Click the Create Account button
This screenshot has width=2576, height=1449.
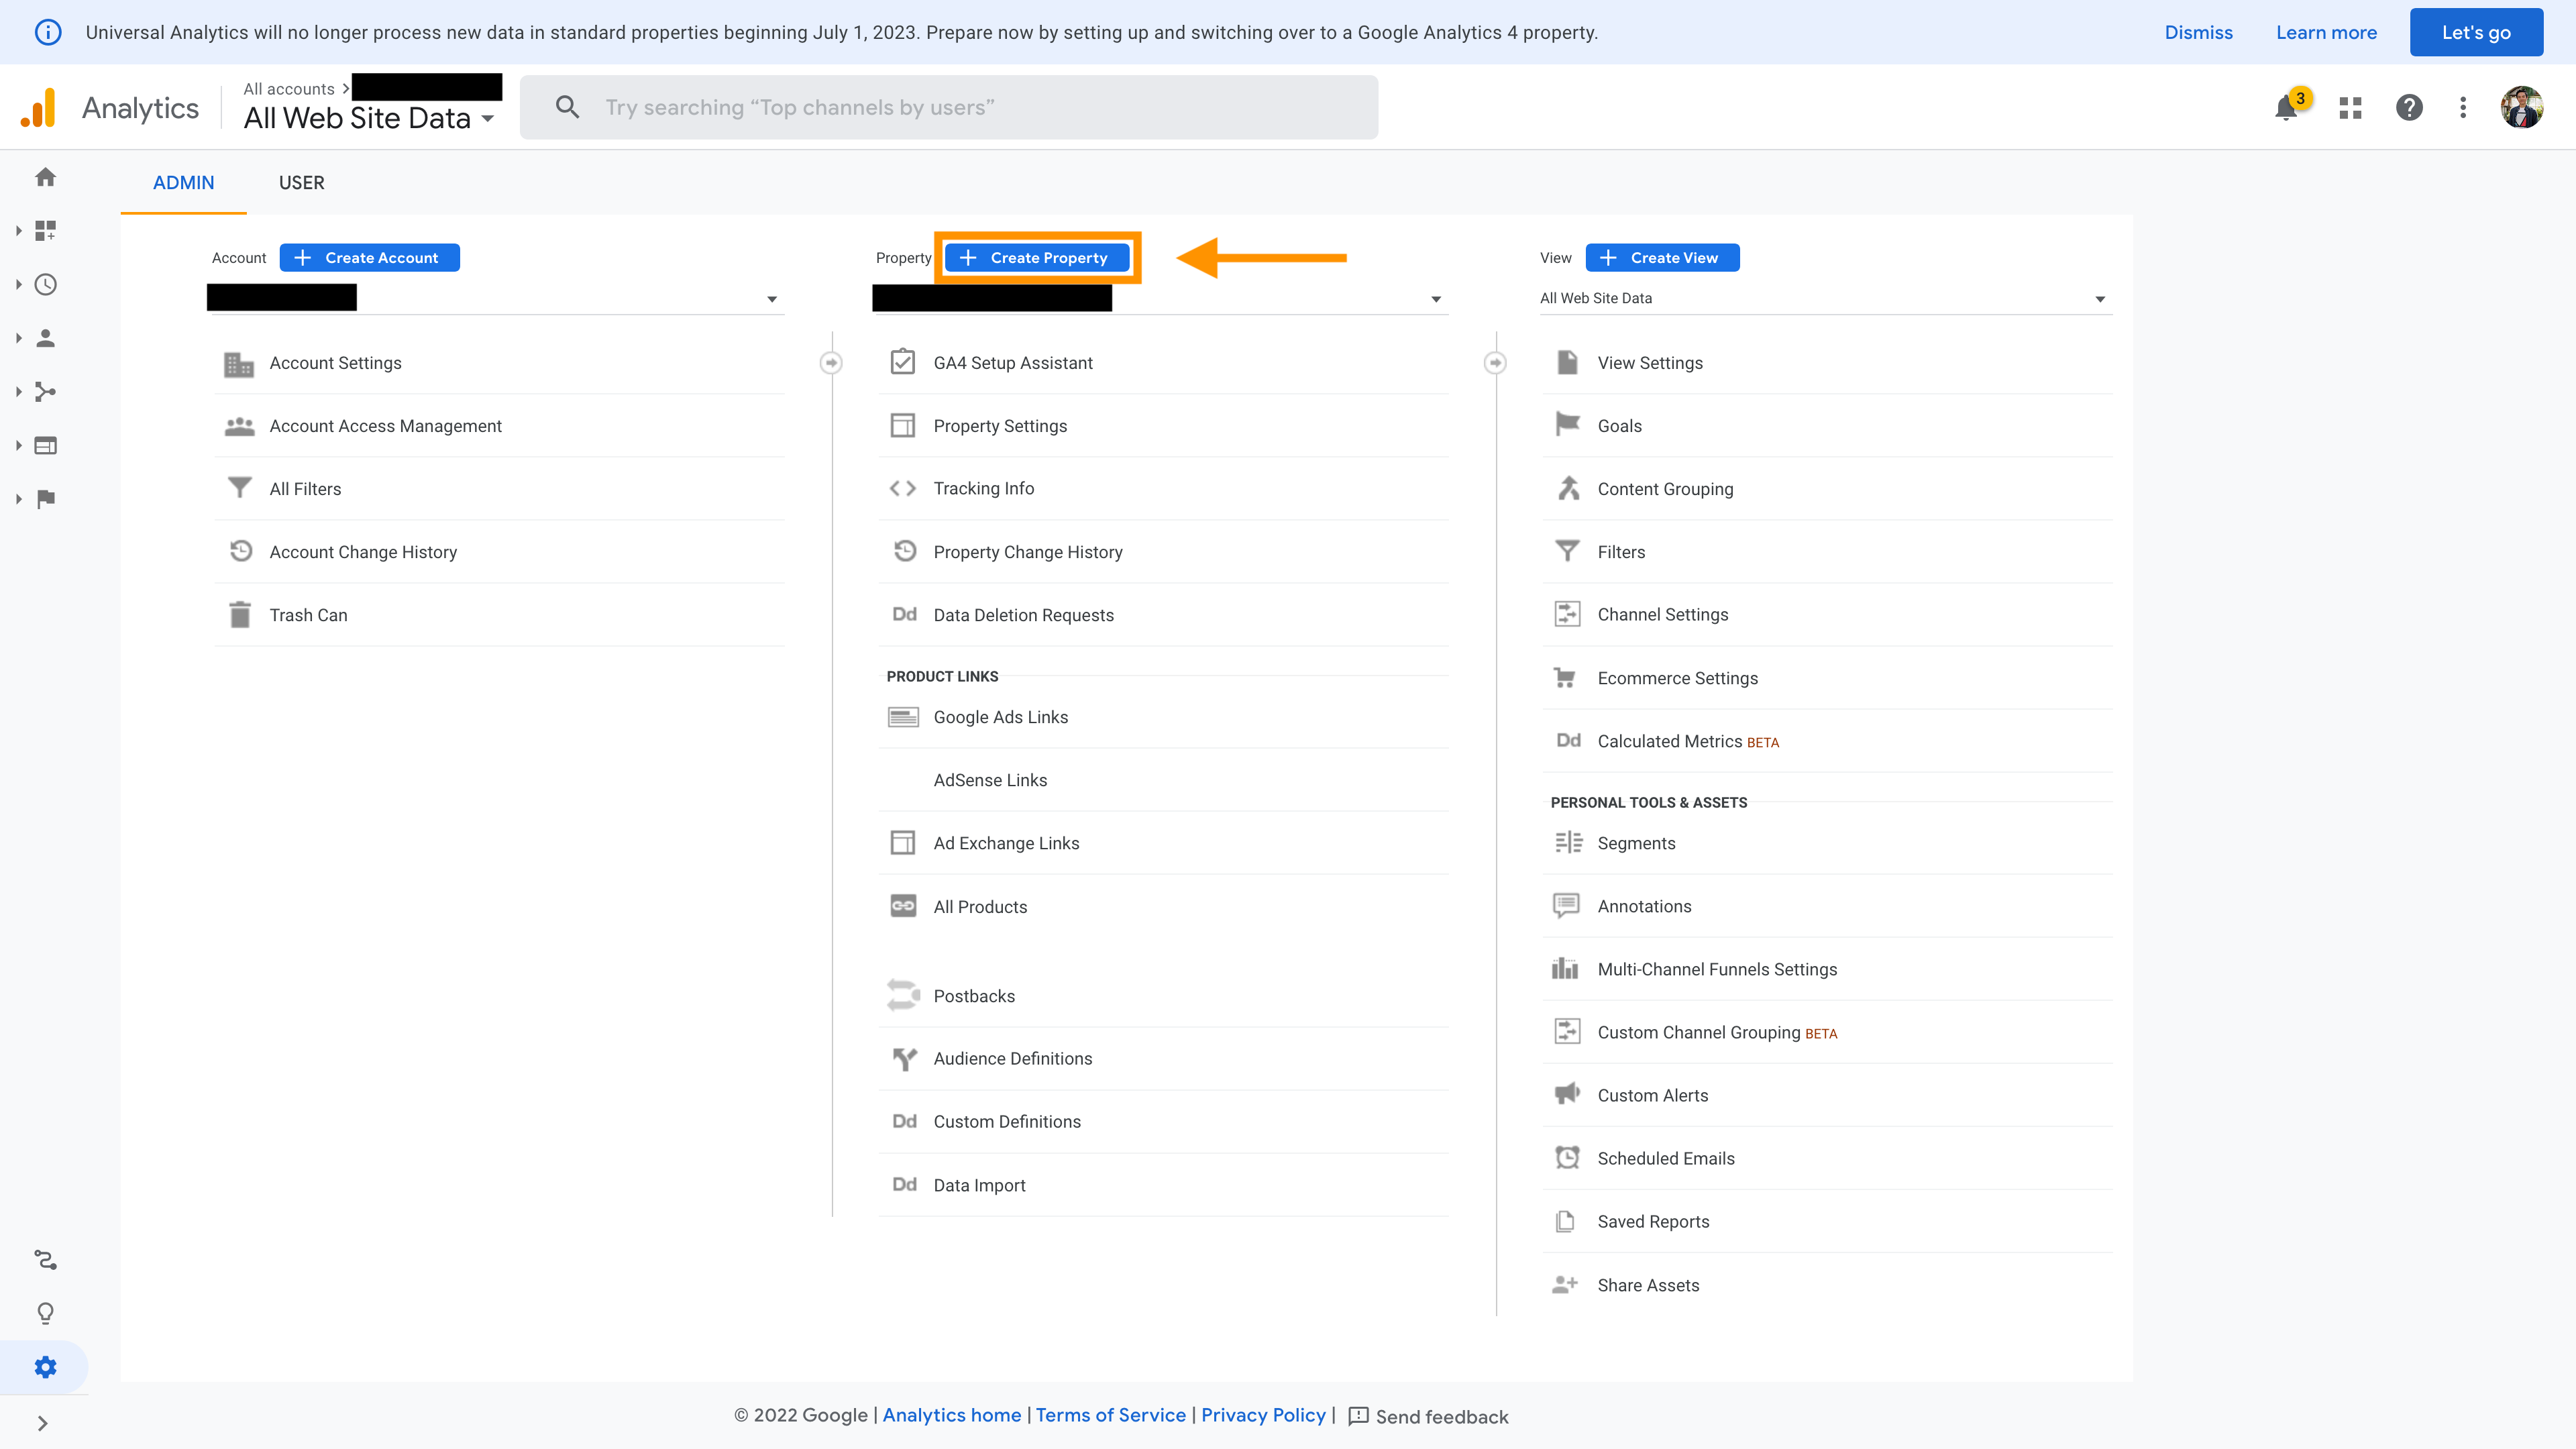click(x=368, y=256)
